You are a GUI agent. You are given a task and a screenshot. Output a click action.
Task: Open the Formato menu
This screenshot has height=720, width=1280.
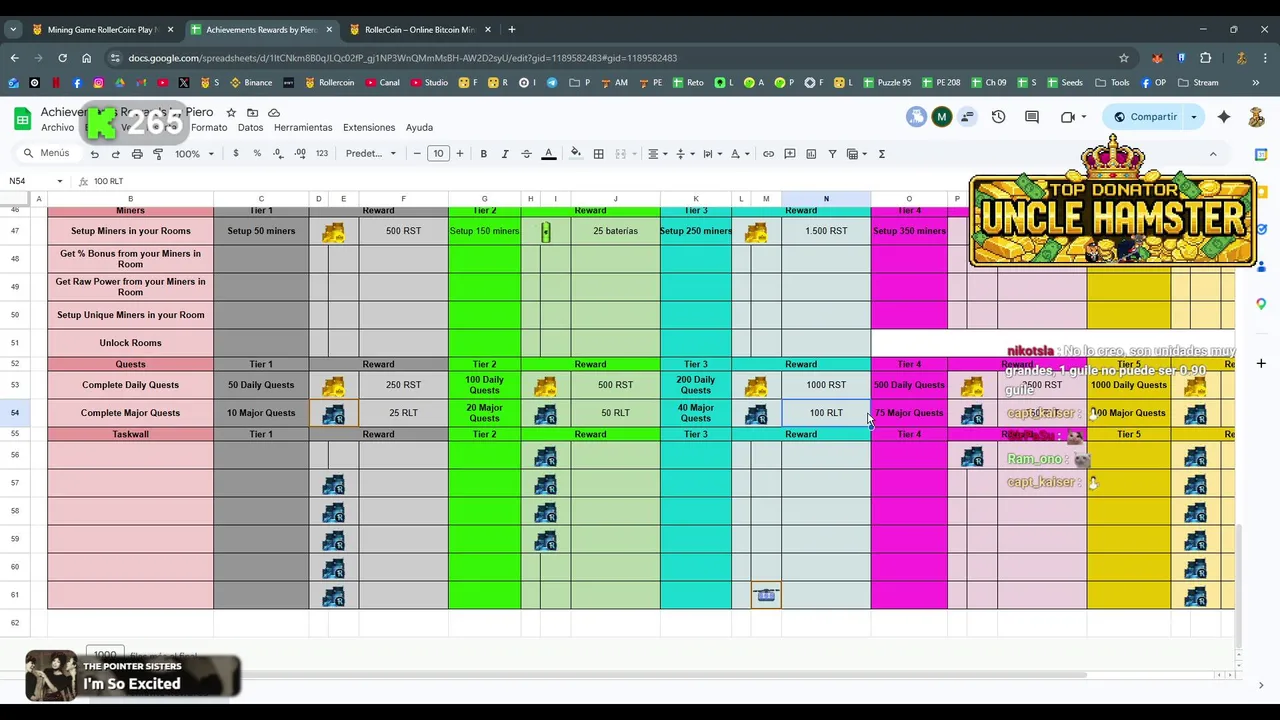point(209,128)
